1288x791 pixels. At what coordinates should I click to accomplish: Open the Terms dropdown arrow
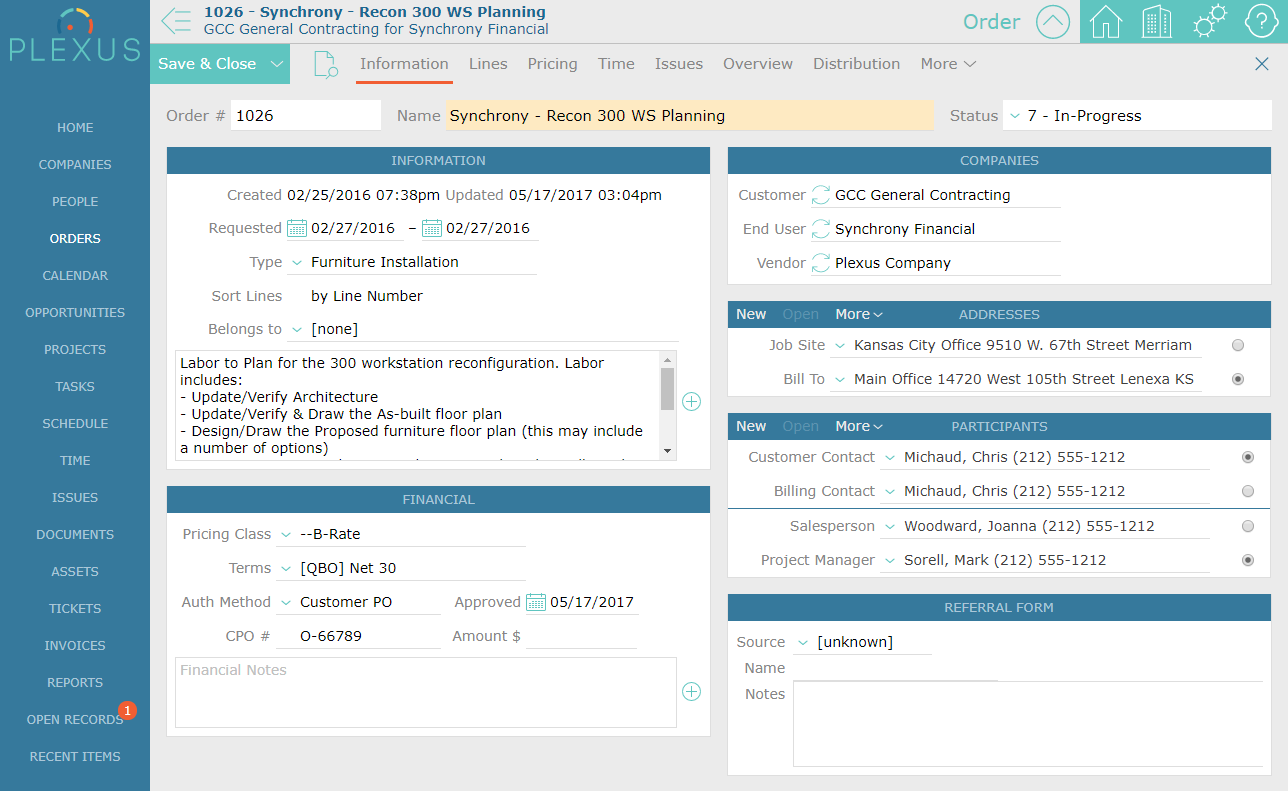point(285,568)
